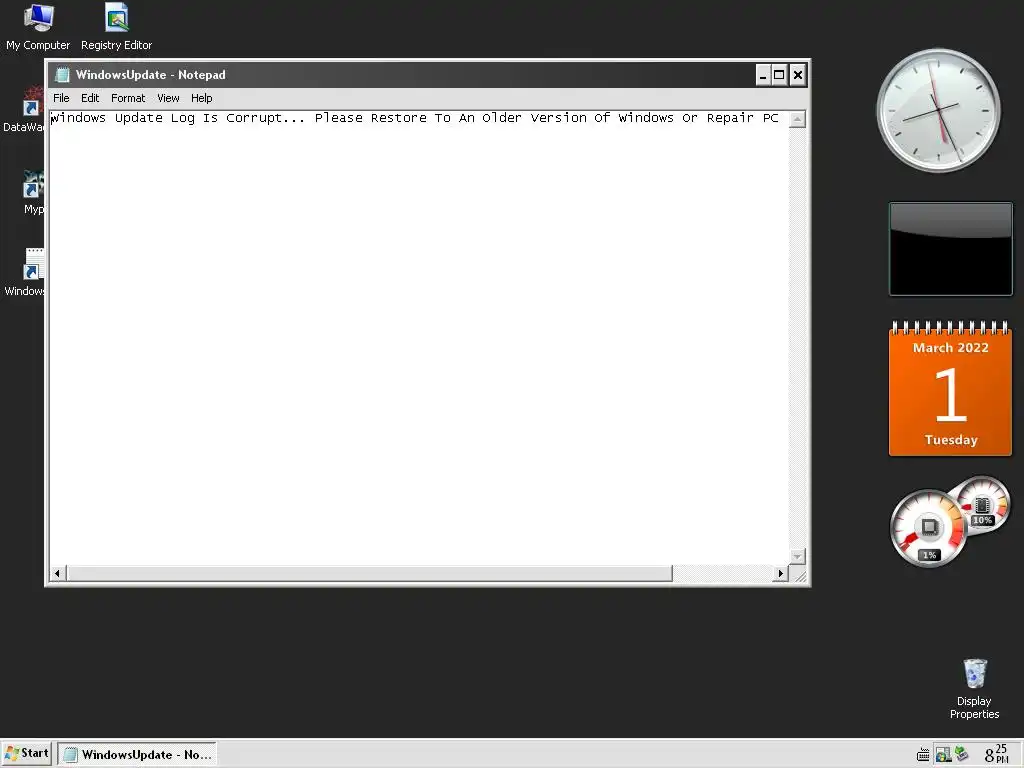1024x768 pixels.
Task: Click the tray icon left of the clock
Action: (961, 754)
